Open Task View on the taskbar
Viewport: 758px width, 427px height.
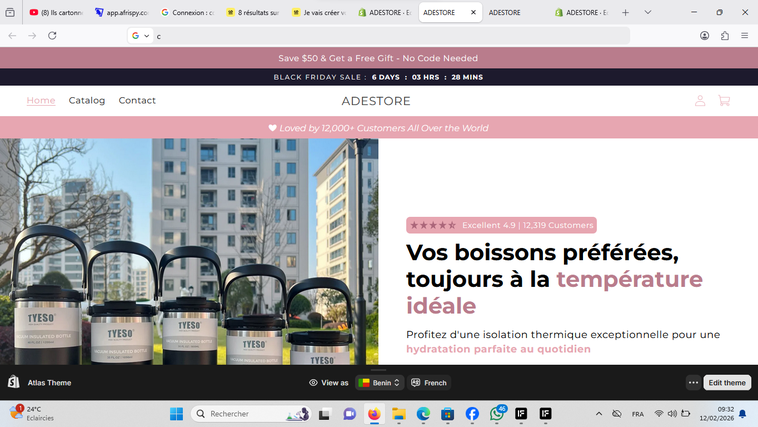pyautogui.click(x=324, y=414)
